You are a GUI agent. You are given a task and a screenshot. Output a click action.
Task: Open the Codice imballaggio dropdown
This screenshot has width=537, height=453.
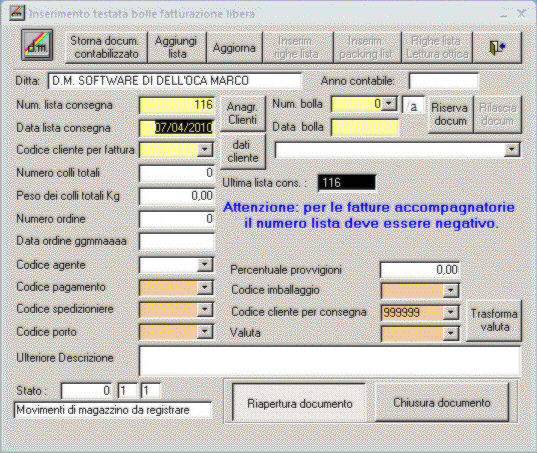[x=451, y=291]
